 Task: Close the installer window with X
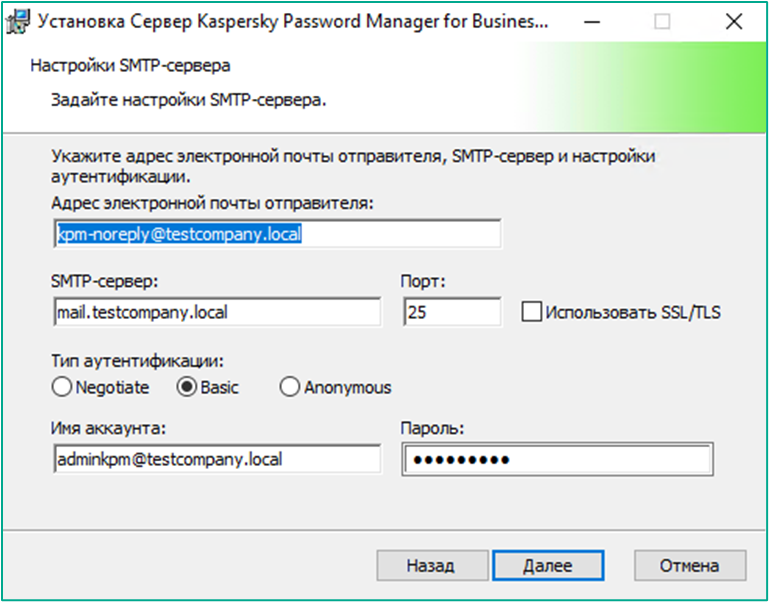[734, 22]
